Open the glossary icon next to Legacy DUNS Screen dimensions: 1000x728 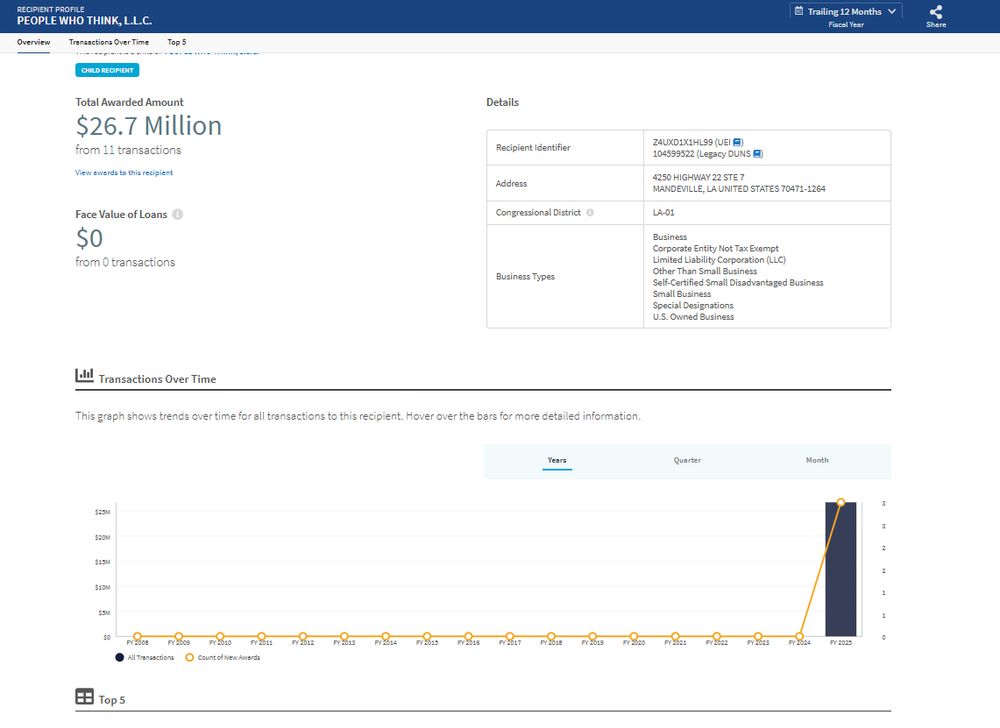757,154
